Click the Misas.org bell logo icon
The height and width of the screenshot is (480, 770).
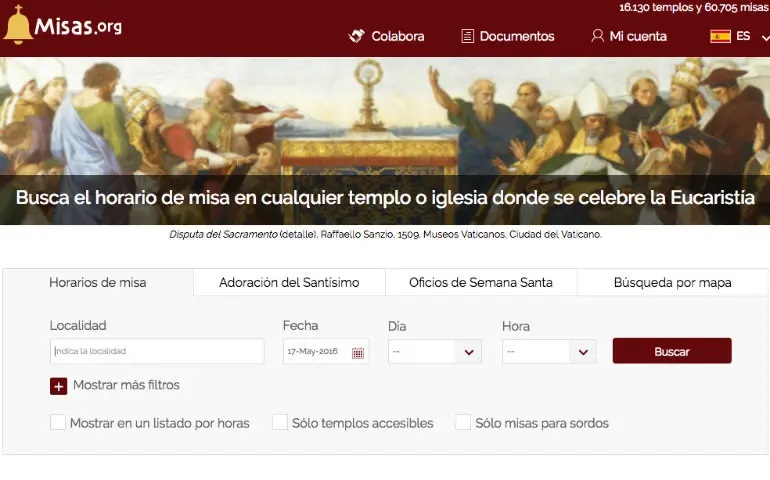pyautogui.click(x=18, y=27)
